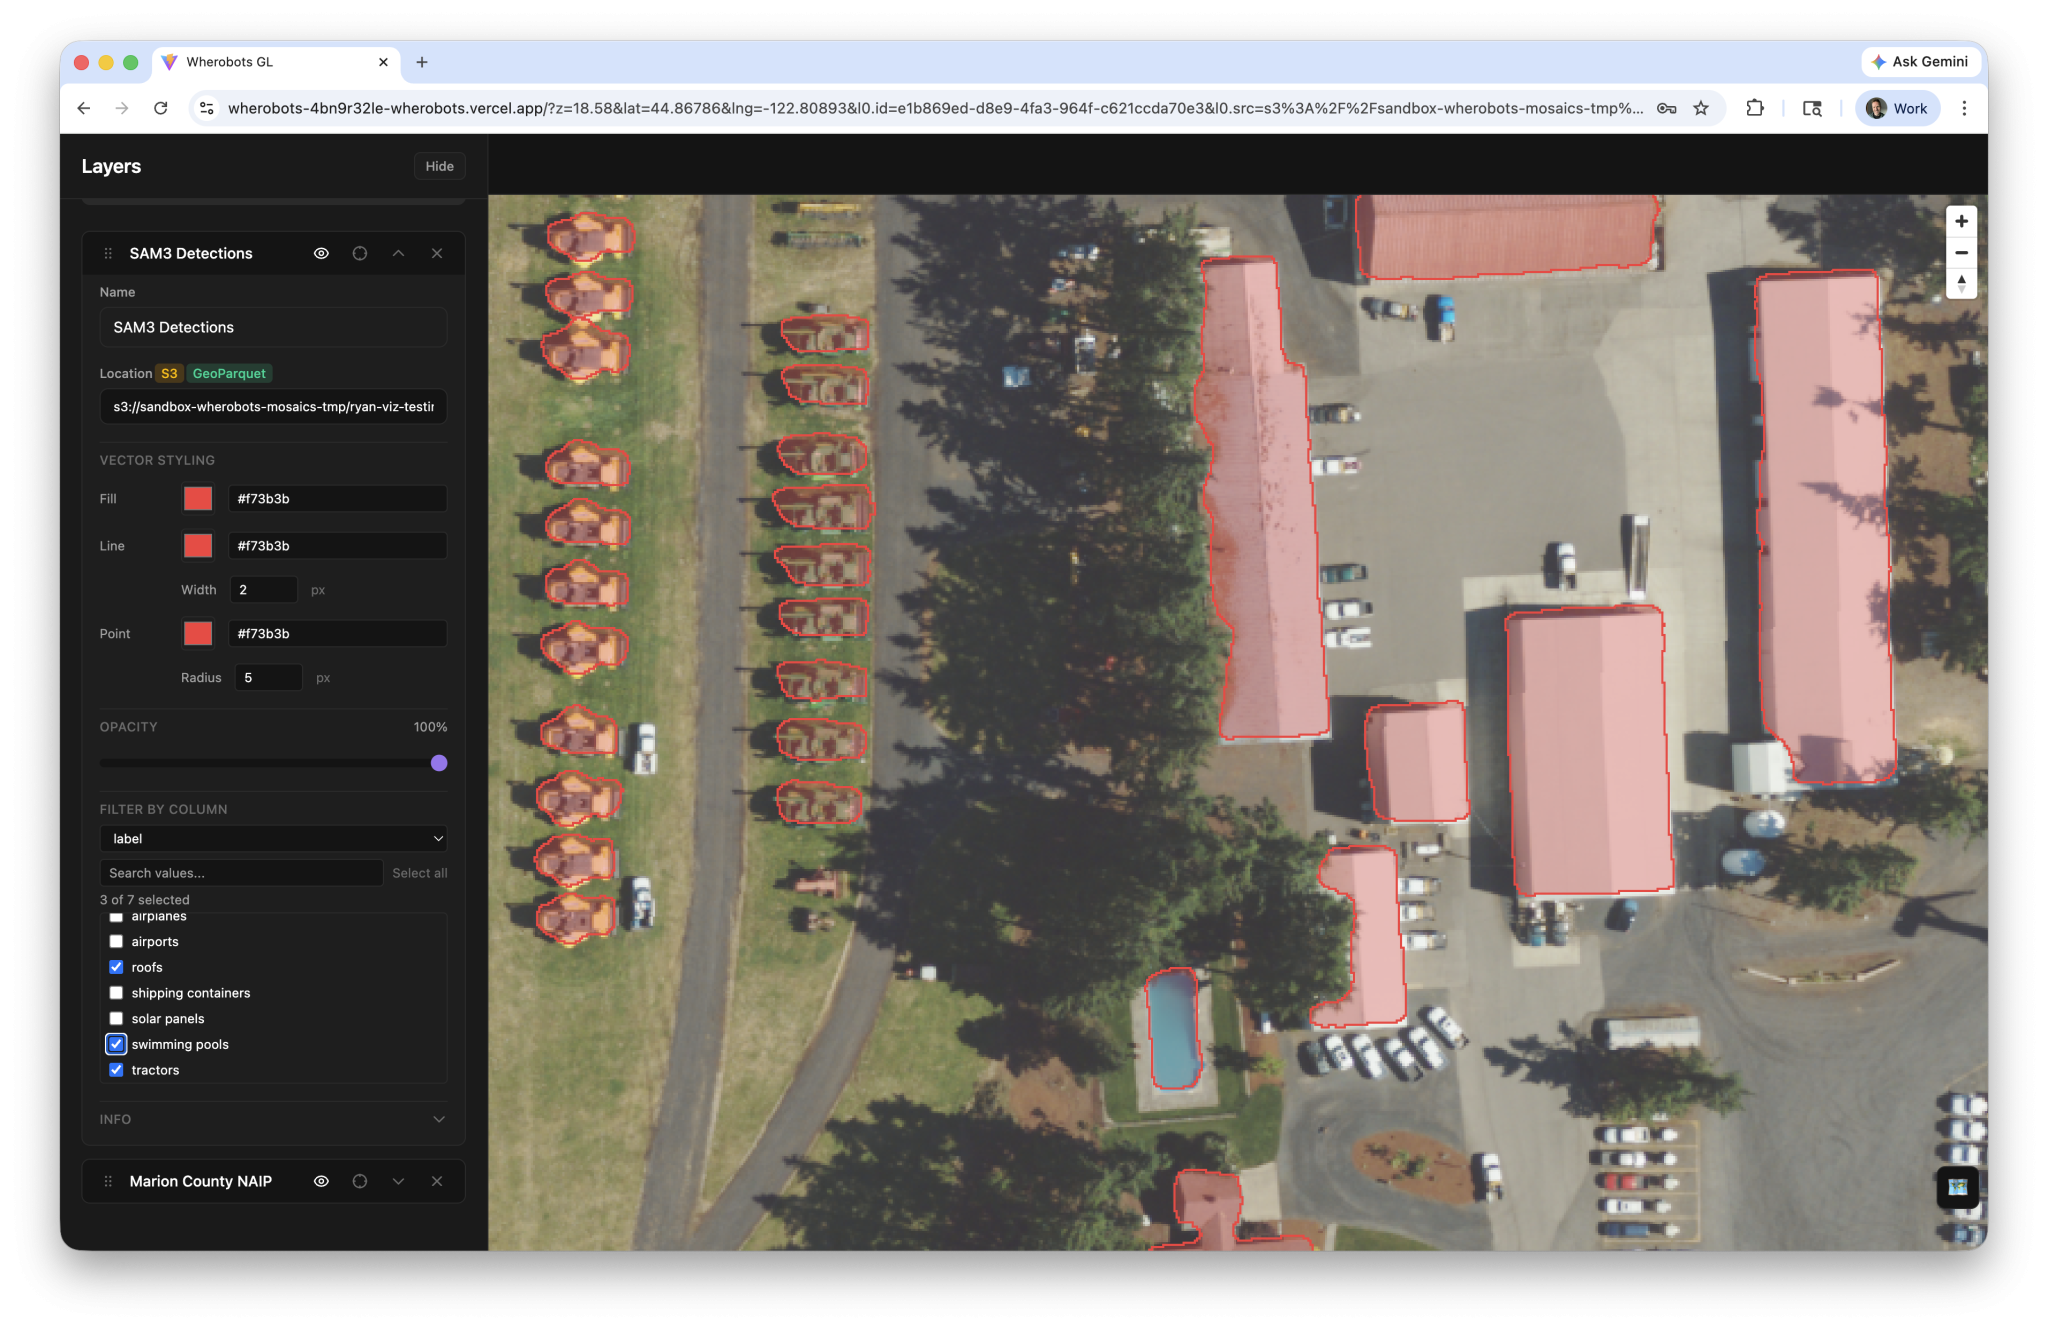Remove the SAM3 Detections layer with X

(x=437, y=253)
